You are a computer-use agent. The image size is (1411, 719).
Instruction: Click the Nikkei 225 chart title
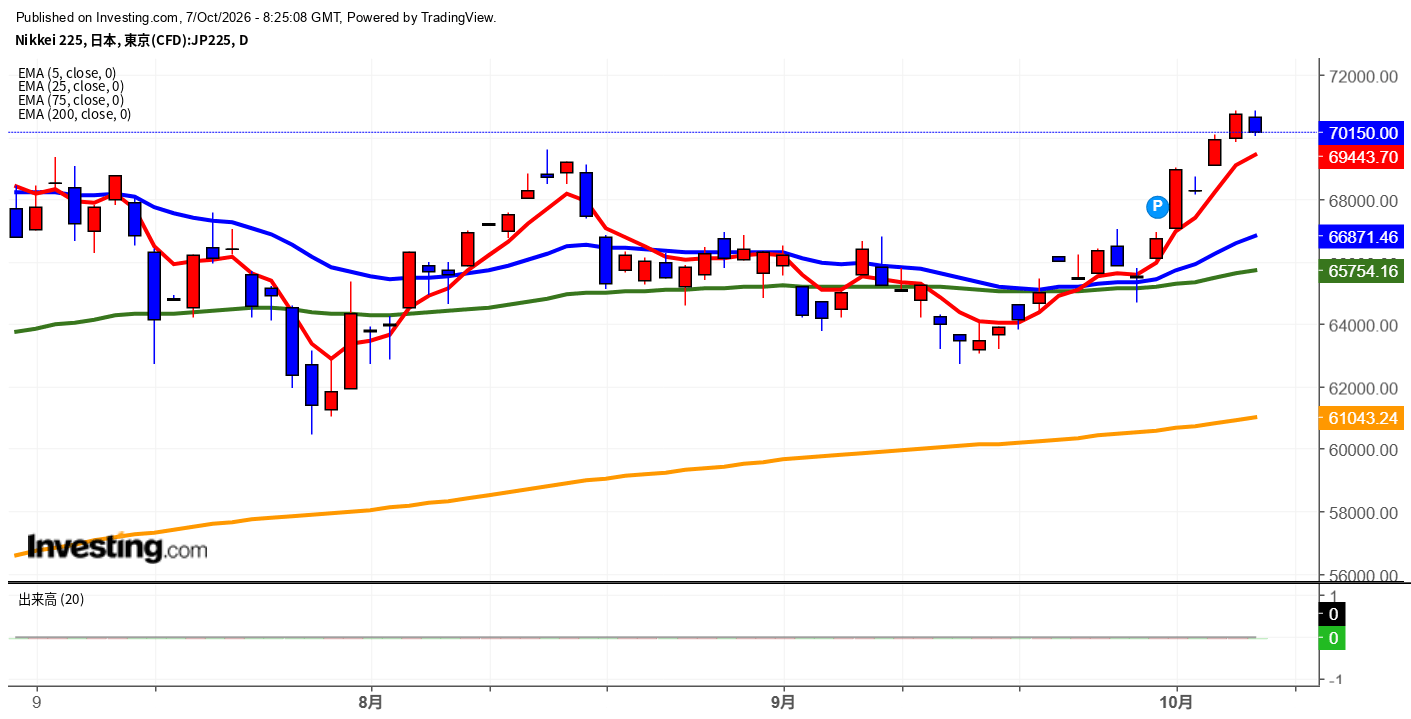tap(132, 40)
